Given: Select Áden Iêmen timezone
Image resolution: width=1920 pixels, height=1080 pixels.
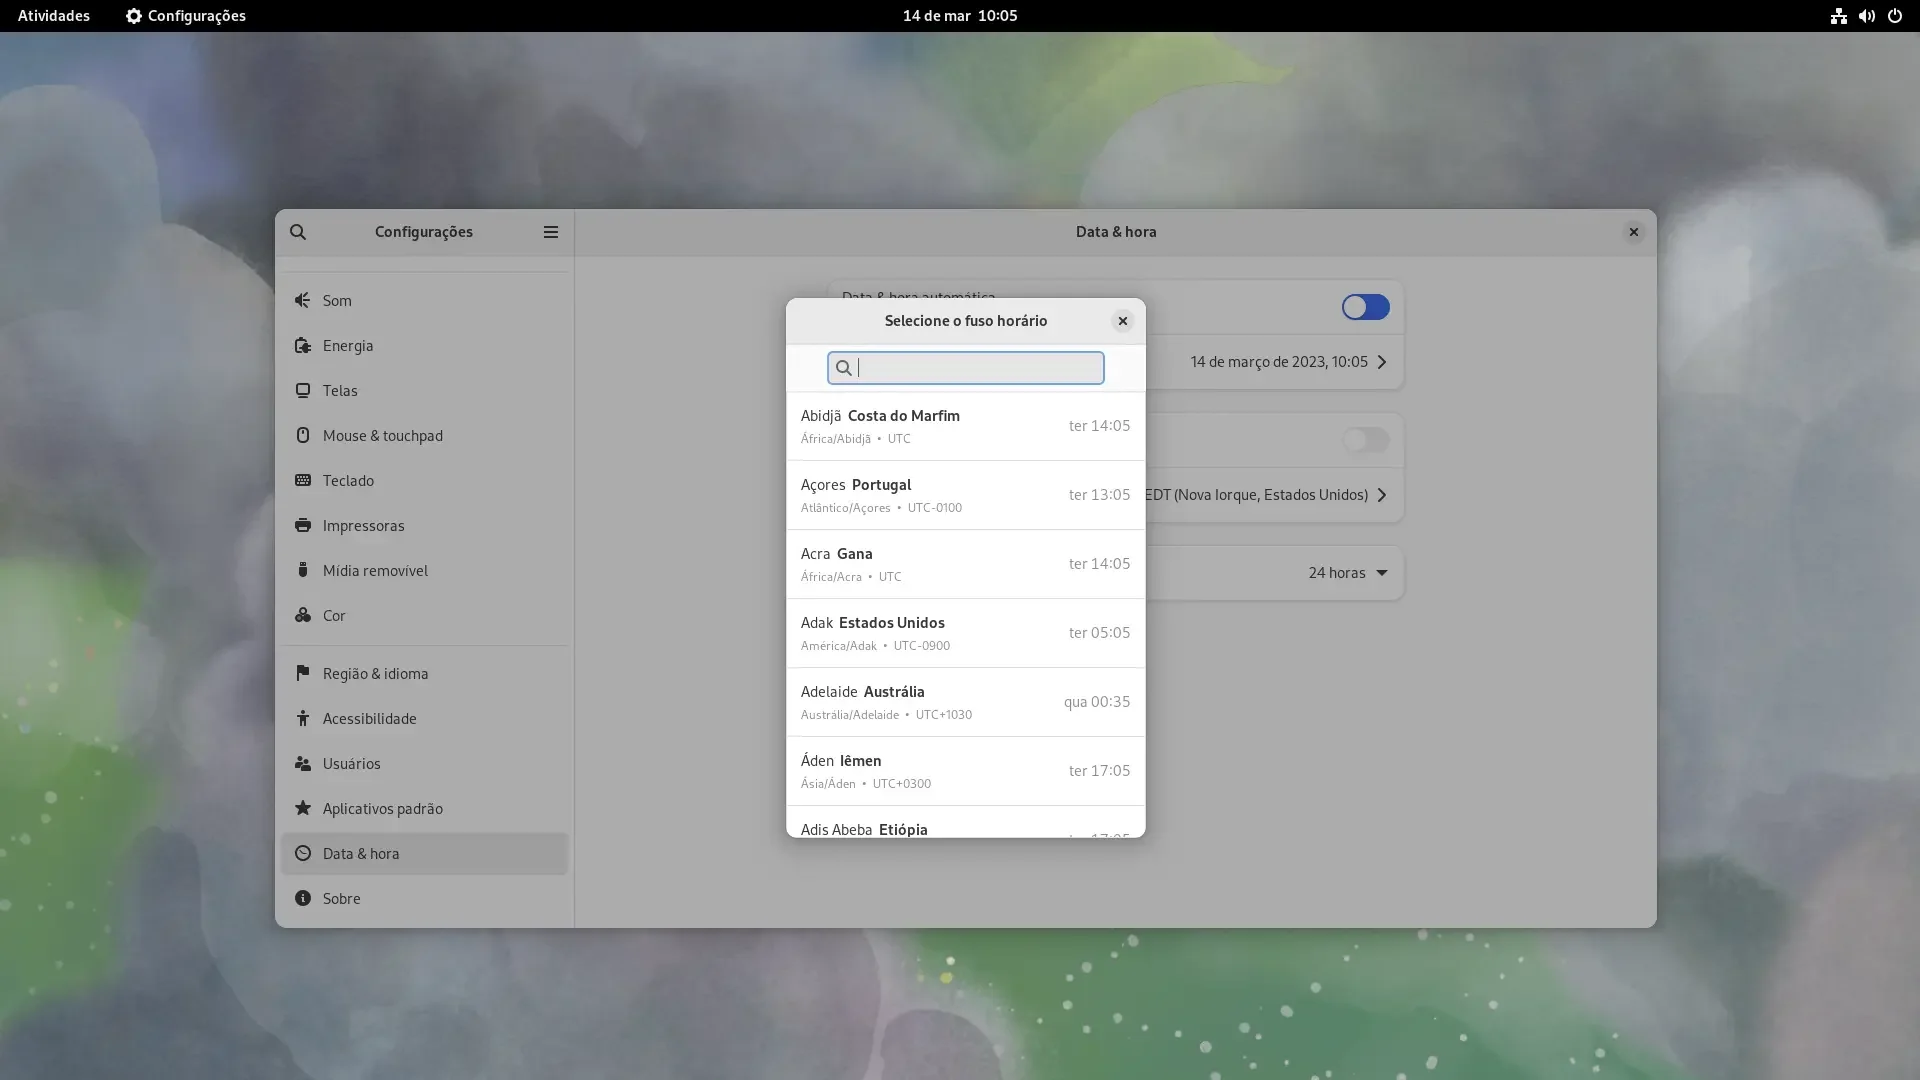Looking at the screenshot, I should (x=965, y=771).
